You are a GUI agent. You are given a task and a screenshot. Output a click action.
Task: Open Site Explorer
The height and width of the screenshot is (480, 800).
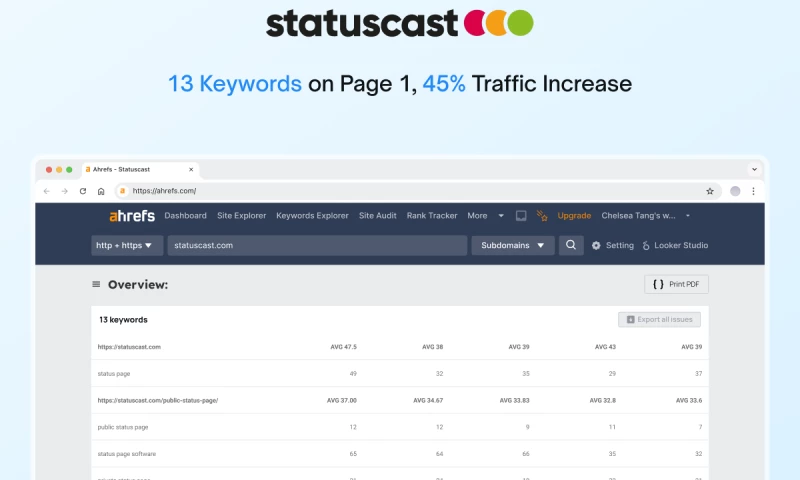point(241,216)
